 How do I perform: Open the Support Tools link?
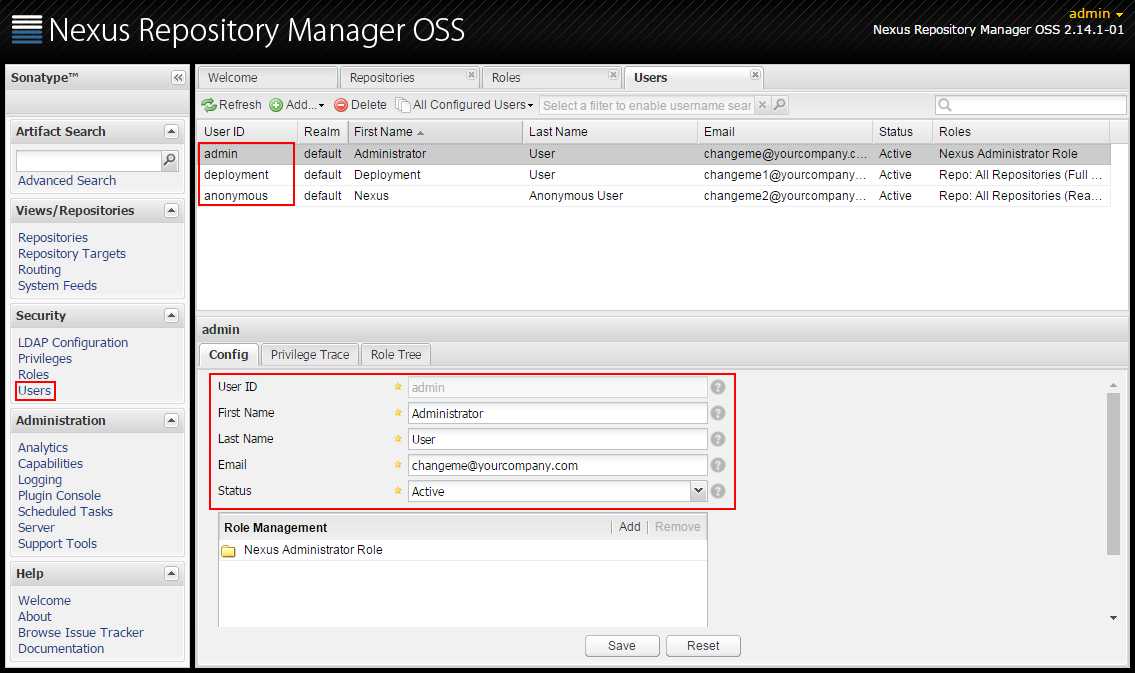click(57, 543)
